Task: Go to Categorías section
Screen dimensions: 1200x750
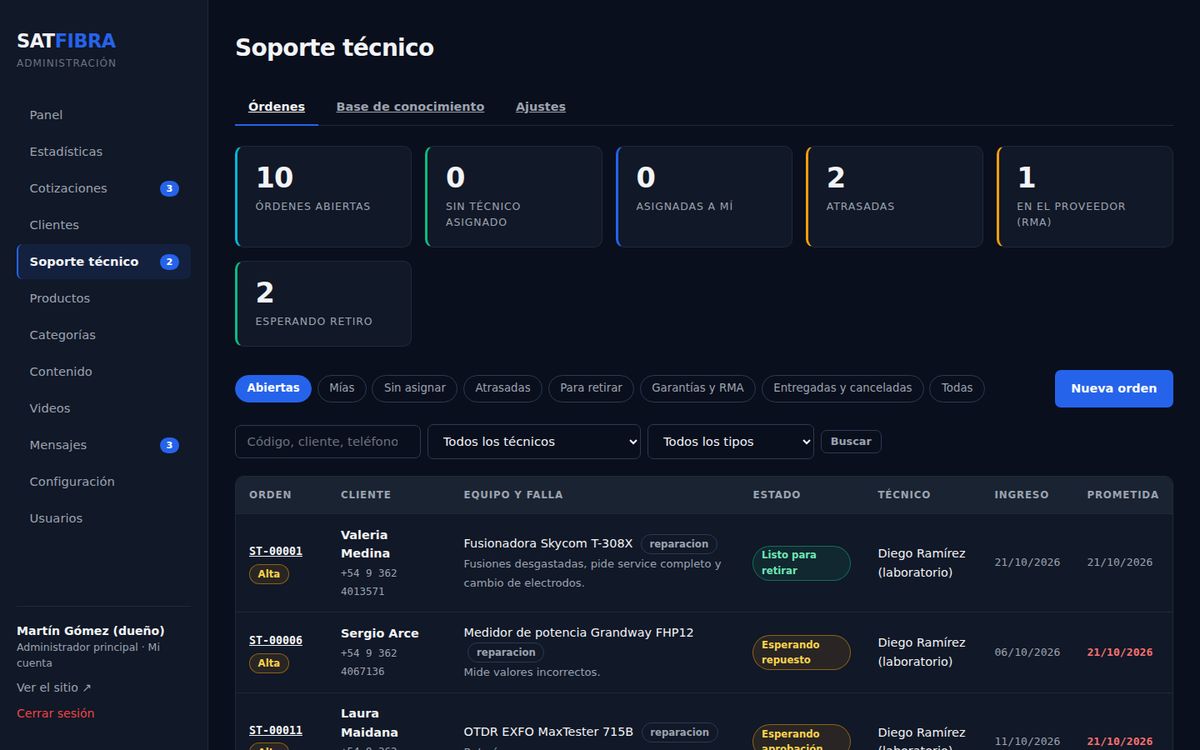Action: tap(103, 335)
